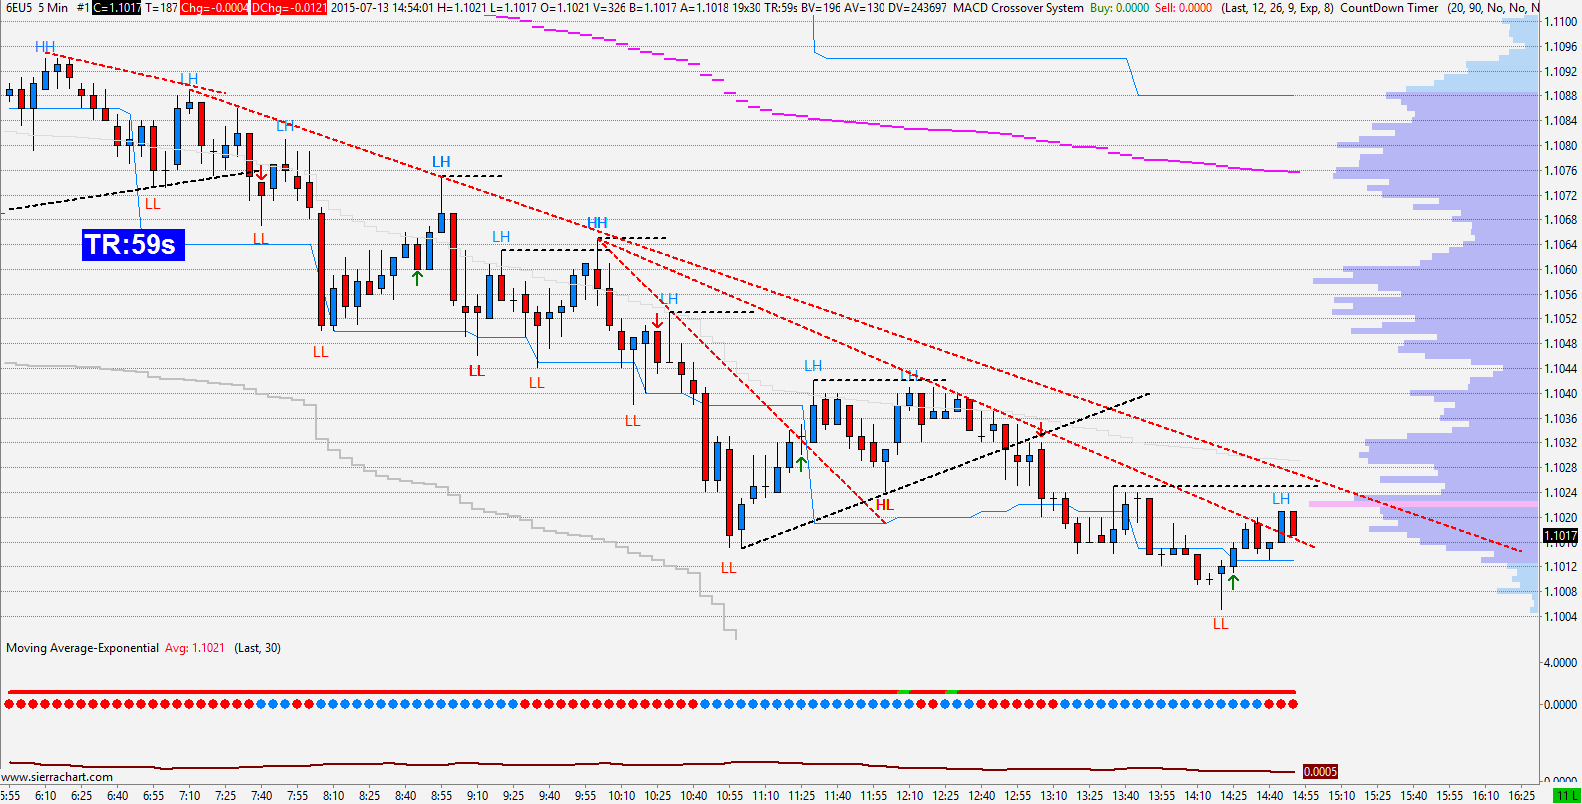The image size is (1582, 804).
Task: Click the large blue TR:59s countdown box
Action: 133,244
